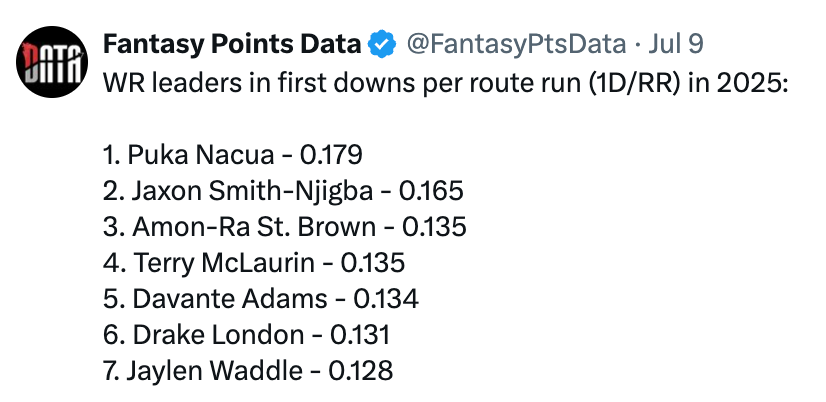The height and width of the screenshot is (402, 826).
Task: Click the 0.128 value
Action: click(361, 370)
